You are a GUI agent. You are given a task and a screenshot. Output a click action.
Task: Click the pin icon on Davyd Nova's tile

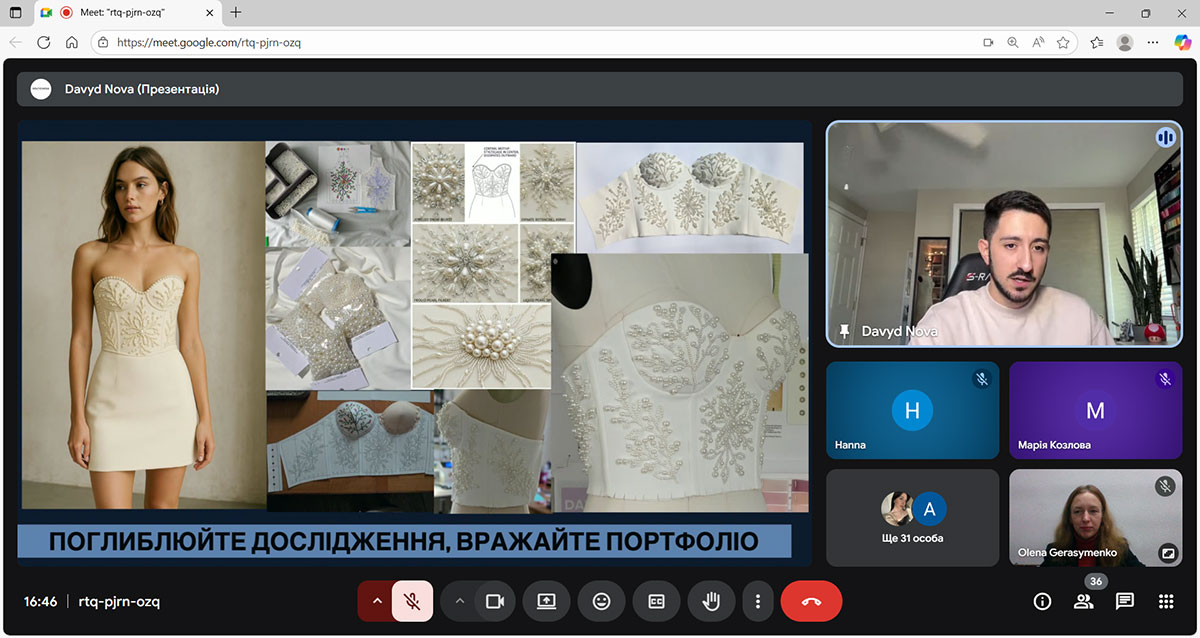pos(845,331)
